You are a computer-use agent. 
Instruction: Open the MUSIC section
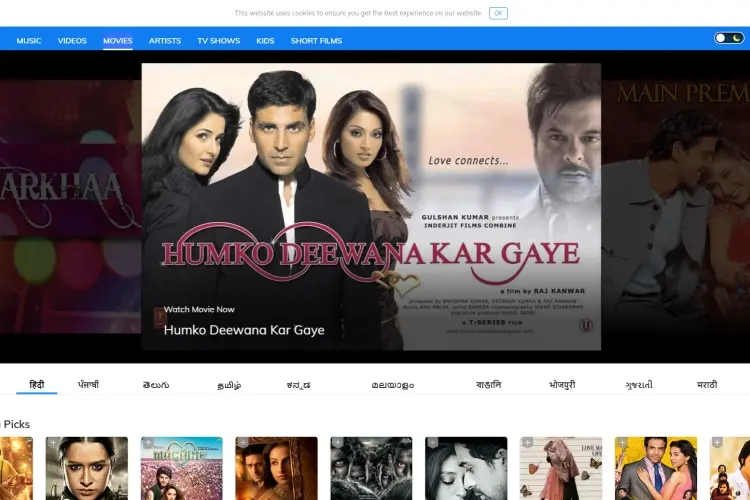pos(29,41)
